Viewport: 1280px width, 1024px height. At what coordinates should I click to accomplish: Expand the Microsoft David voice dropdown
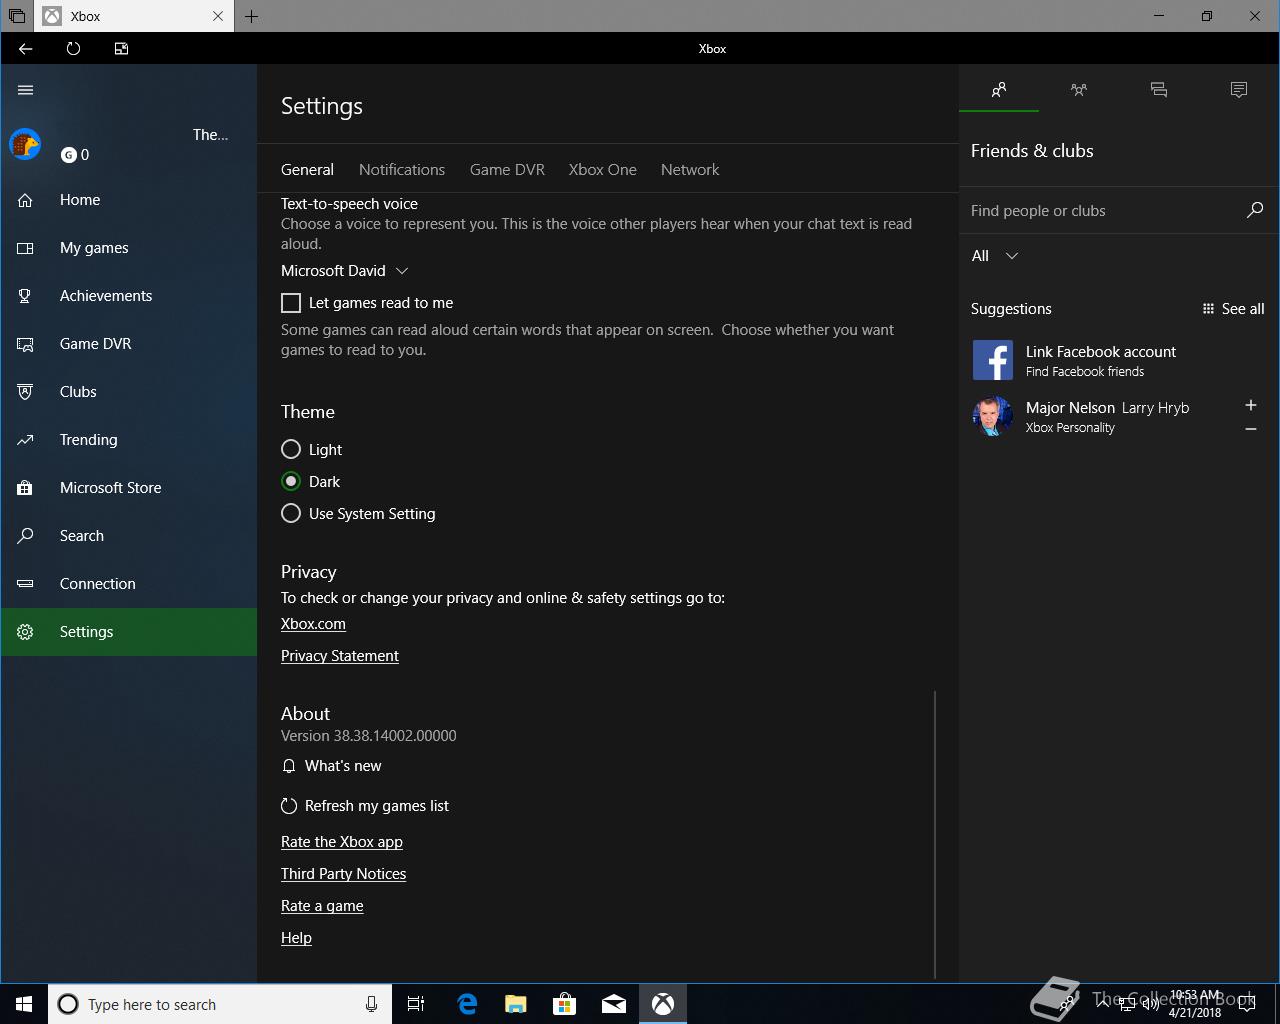coord(345,271)
